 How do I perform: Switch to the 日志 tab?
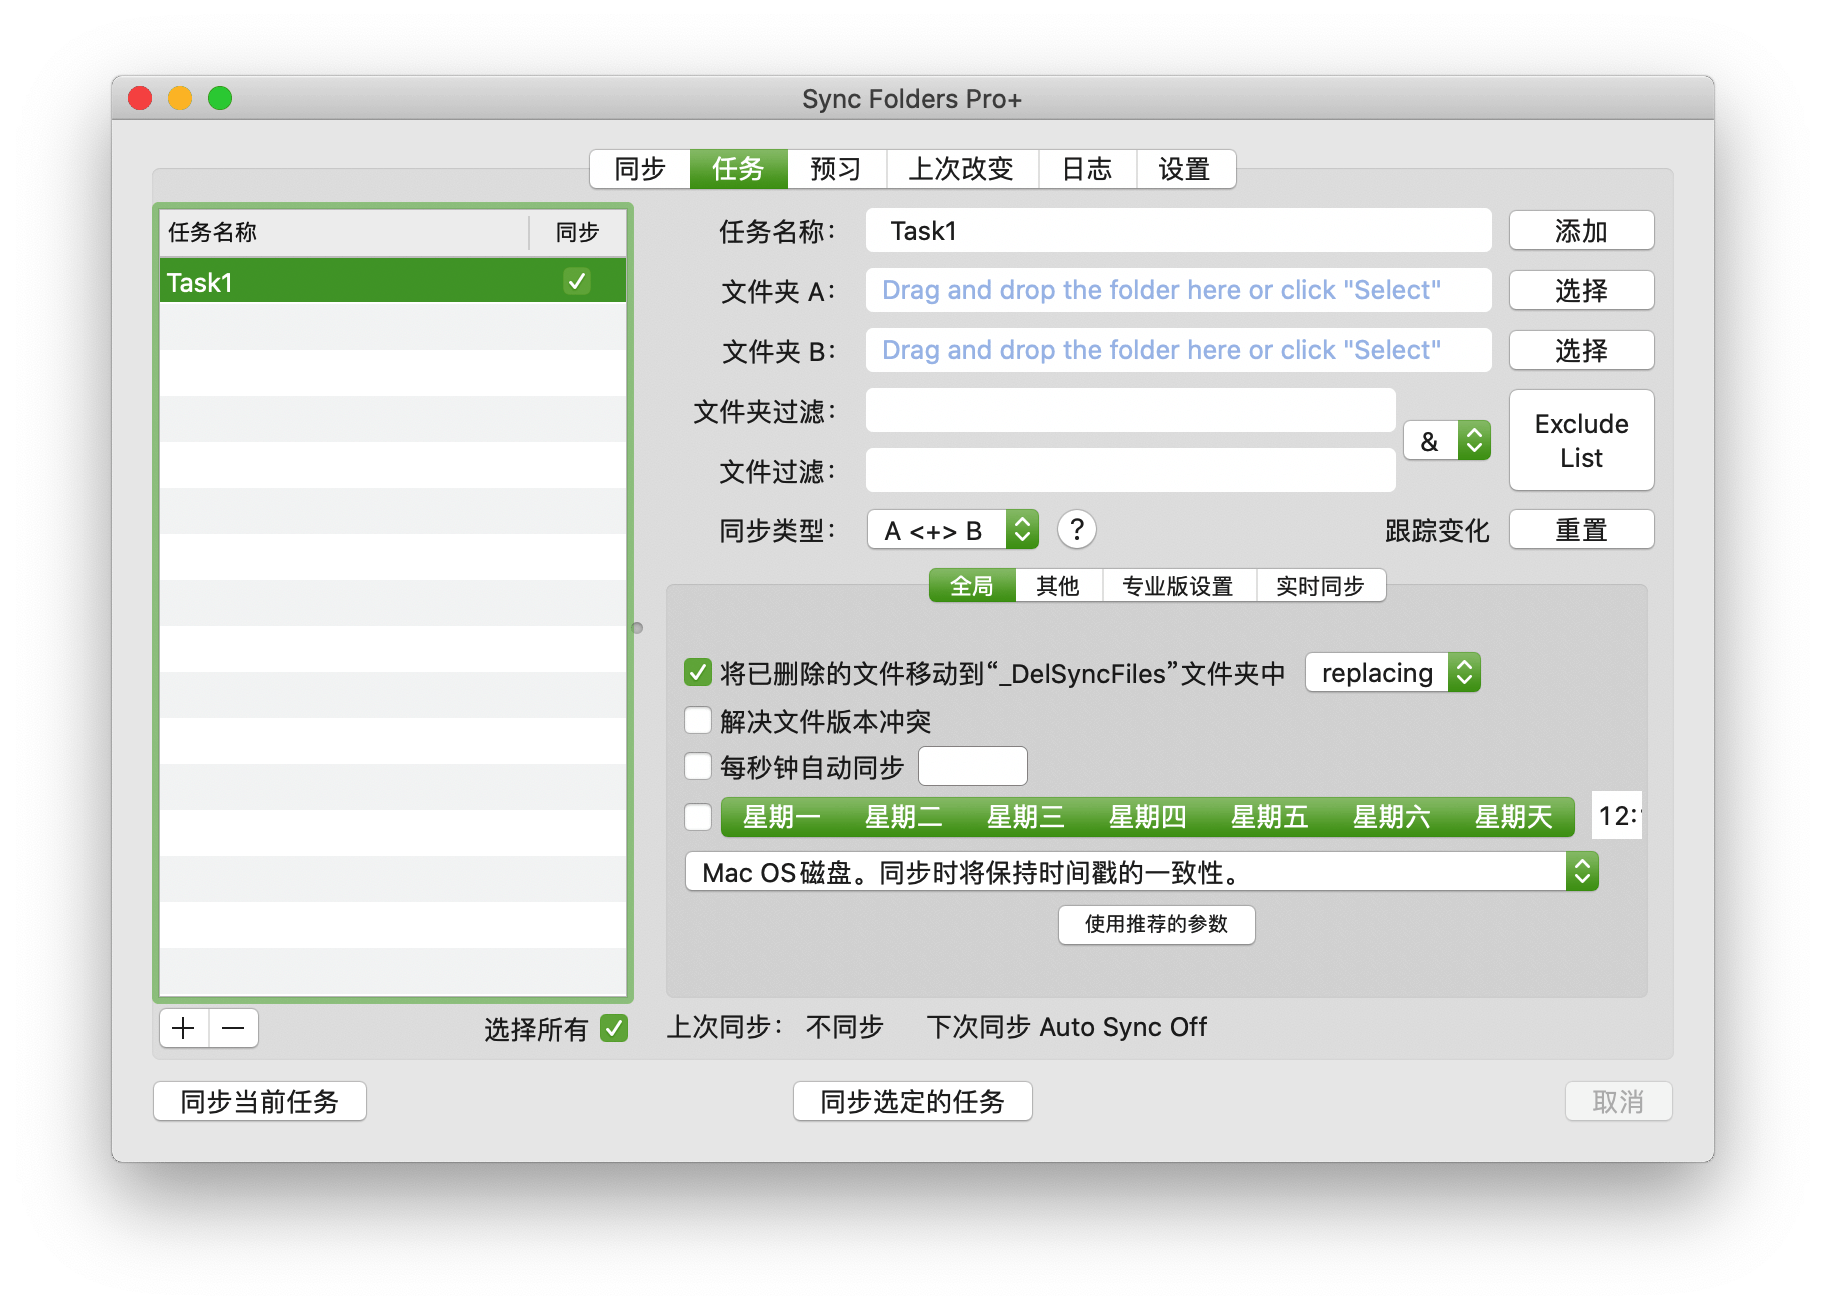pos(1086,169)
